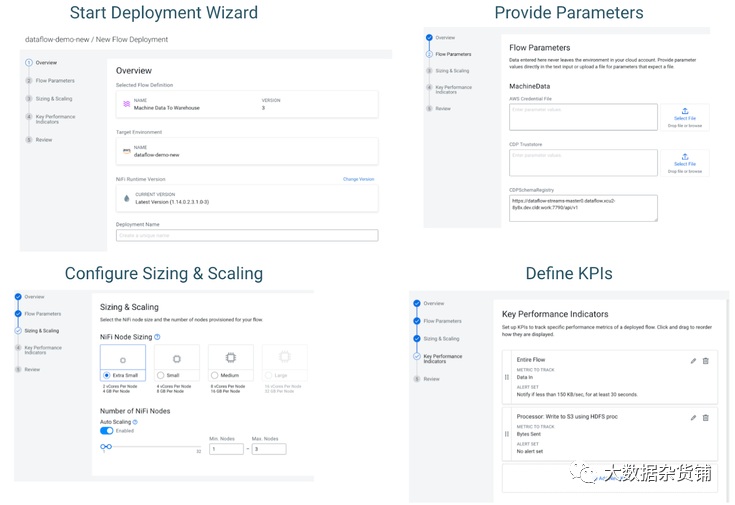Focus the CDP Truststore parameter box

[583, 163]
